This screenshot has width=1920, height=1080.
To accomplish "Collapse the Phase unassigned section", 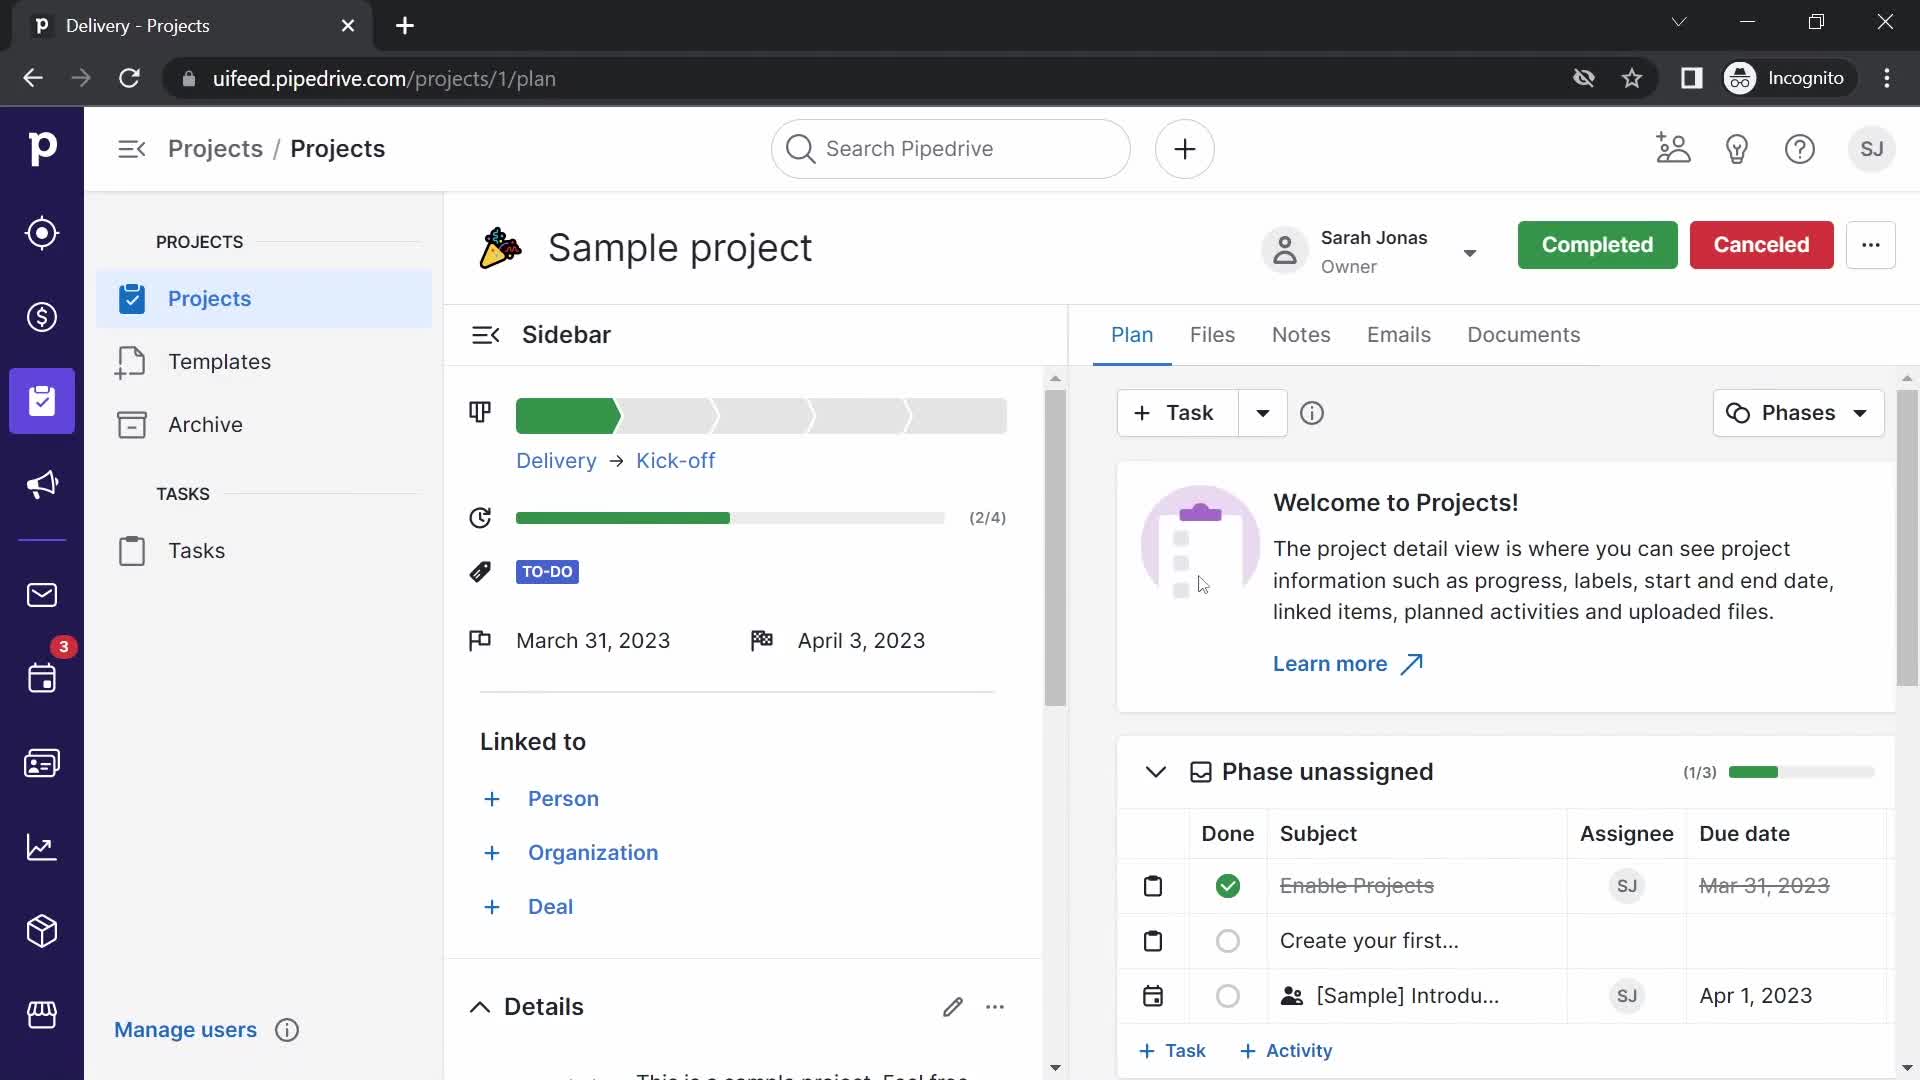I will point(1156,772).
